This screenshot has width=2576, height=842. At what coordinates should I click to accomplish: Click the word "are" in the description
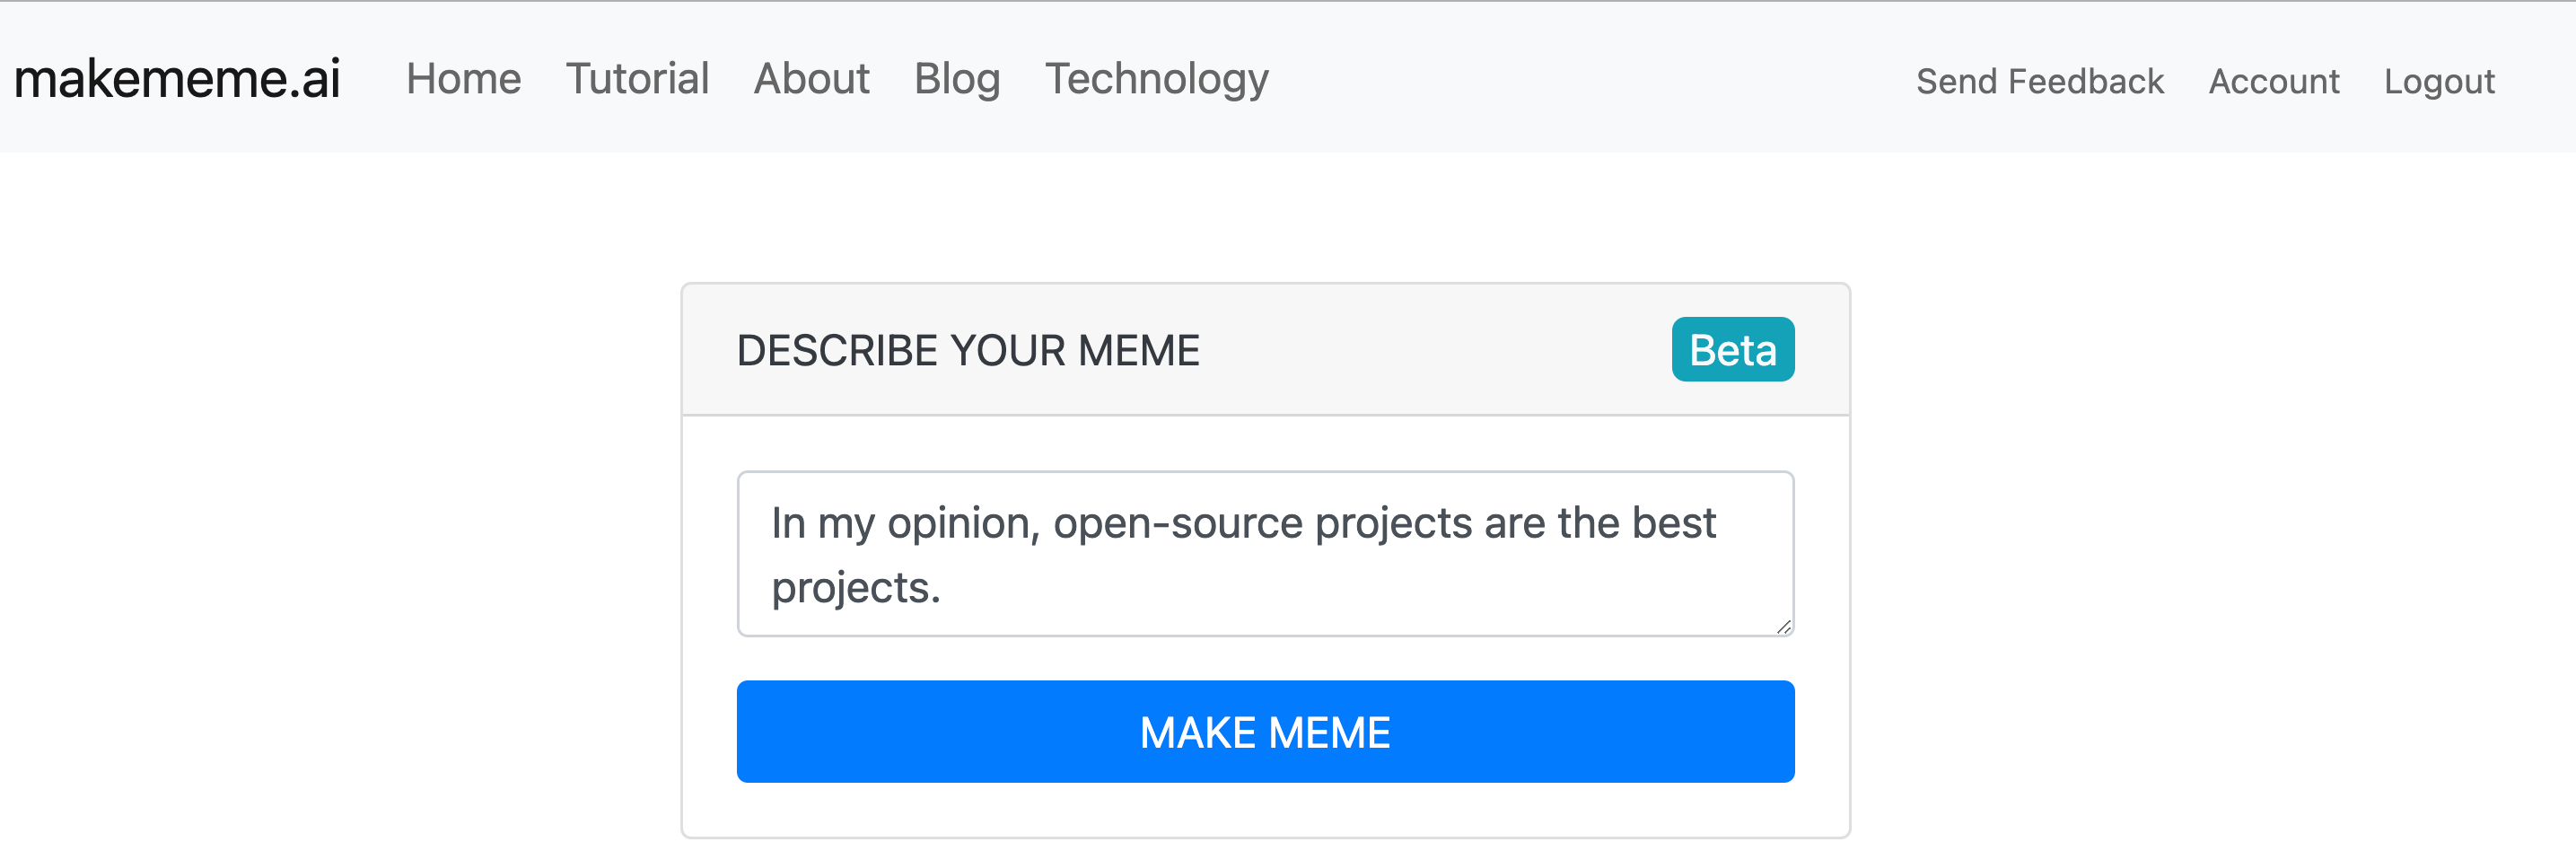point(1514,523)
